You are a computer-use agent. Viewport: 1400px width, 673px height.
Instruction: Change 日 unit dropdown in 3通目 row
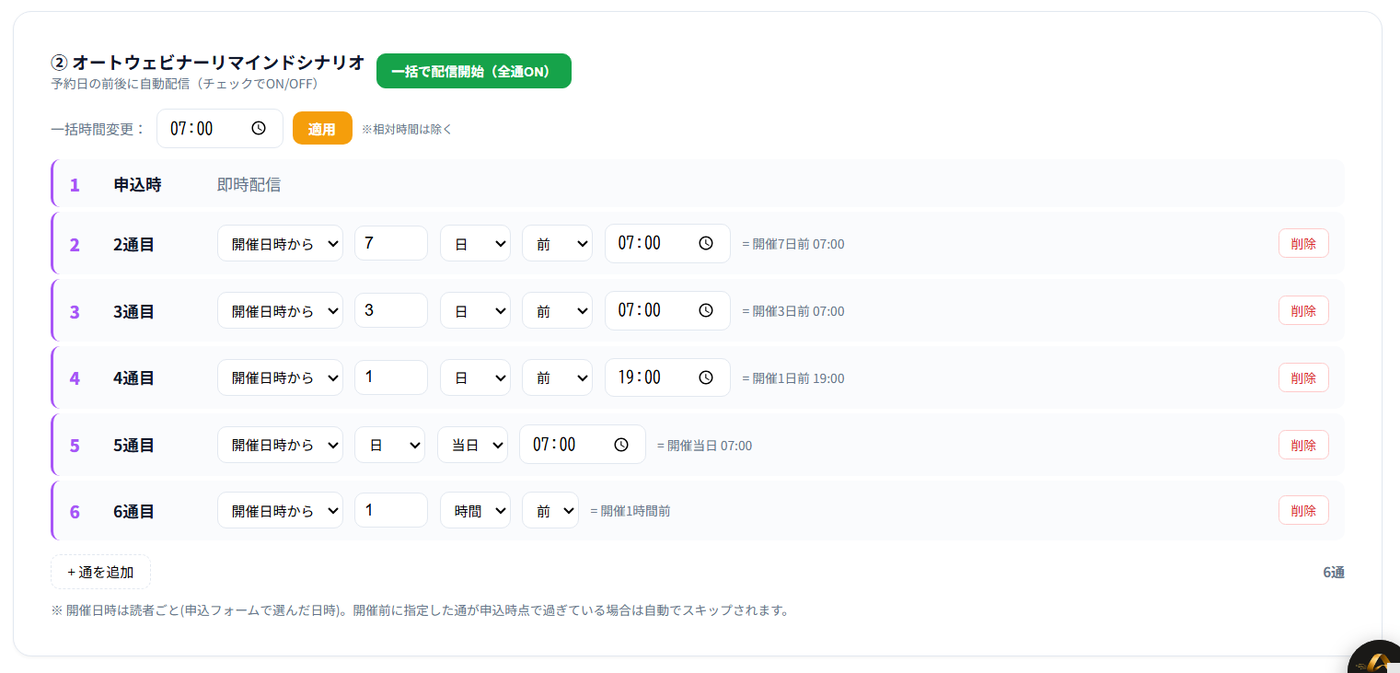(x=475, y=310)
